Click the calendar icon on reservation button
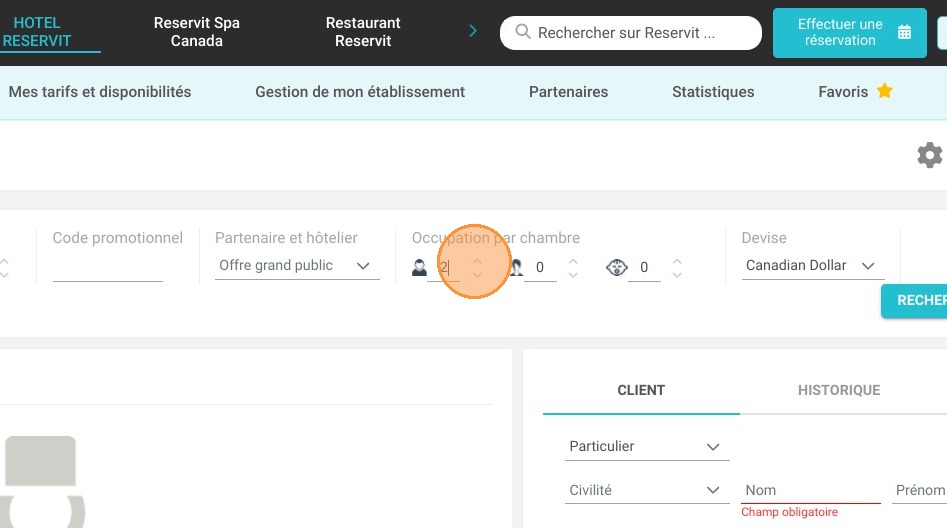This screenshot has height=528, width=947. (x=904, y=32)
